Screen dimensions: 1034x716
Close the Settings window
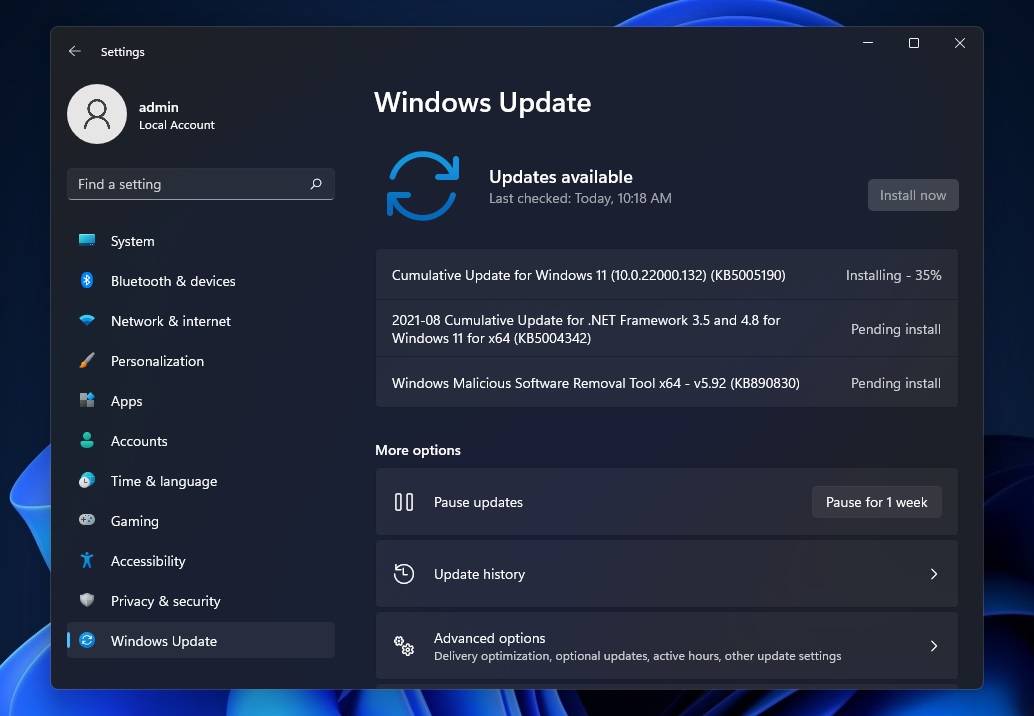pyautogui.click(x=960, y=43)
